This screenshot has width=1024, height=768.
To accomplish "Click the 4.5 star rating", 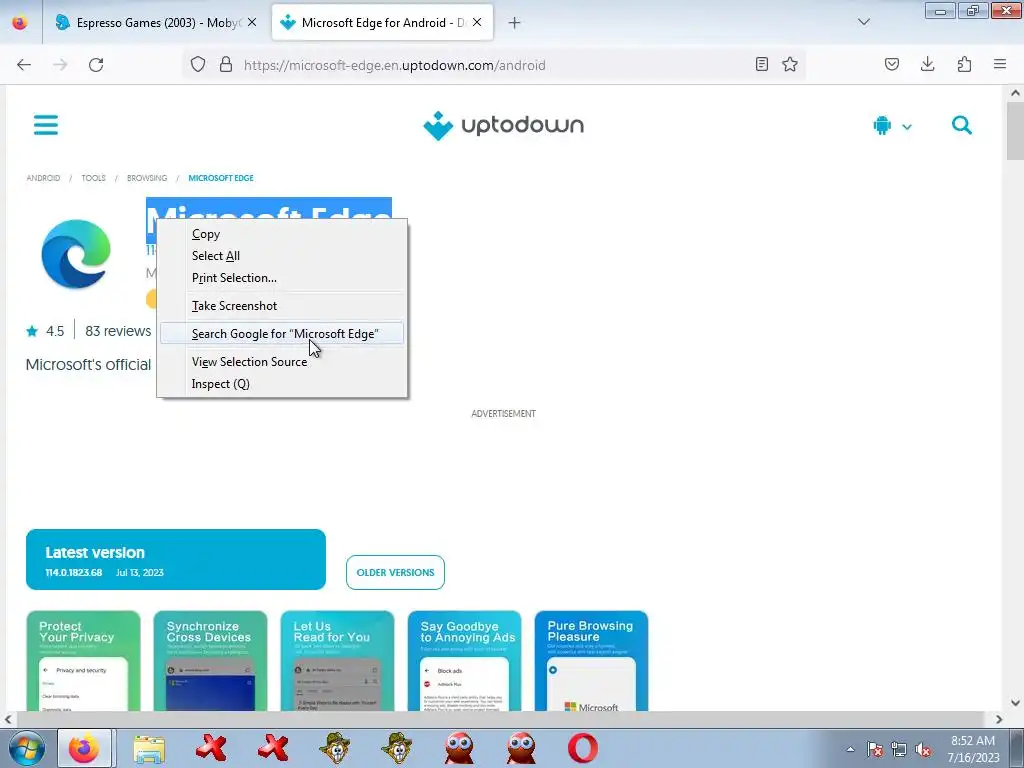I will tap(45, 331).
